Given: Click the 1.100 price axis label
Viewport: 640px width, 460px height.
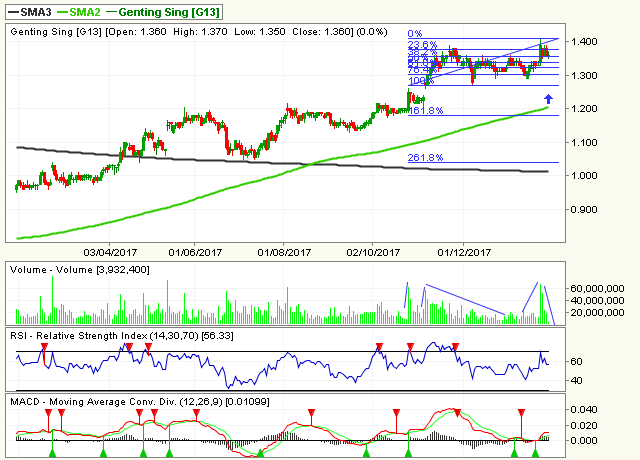Looking at the screenshot, I should tap(584, 143).
